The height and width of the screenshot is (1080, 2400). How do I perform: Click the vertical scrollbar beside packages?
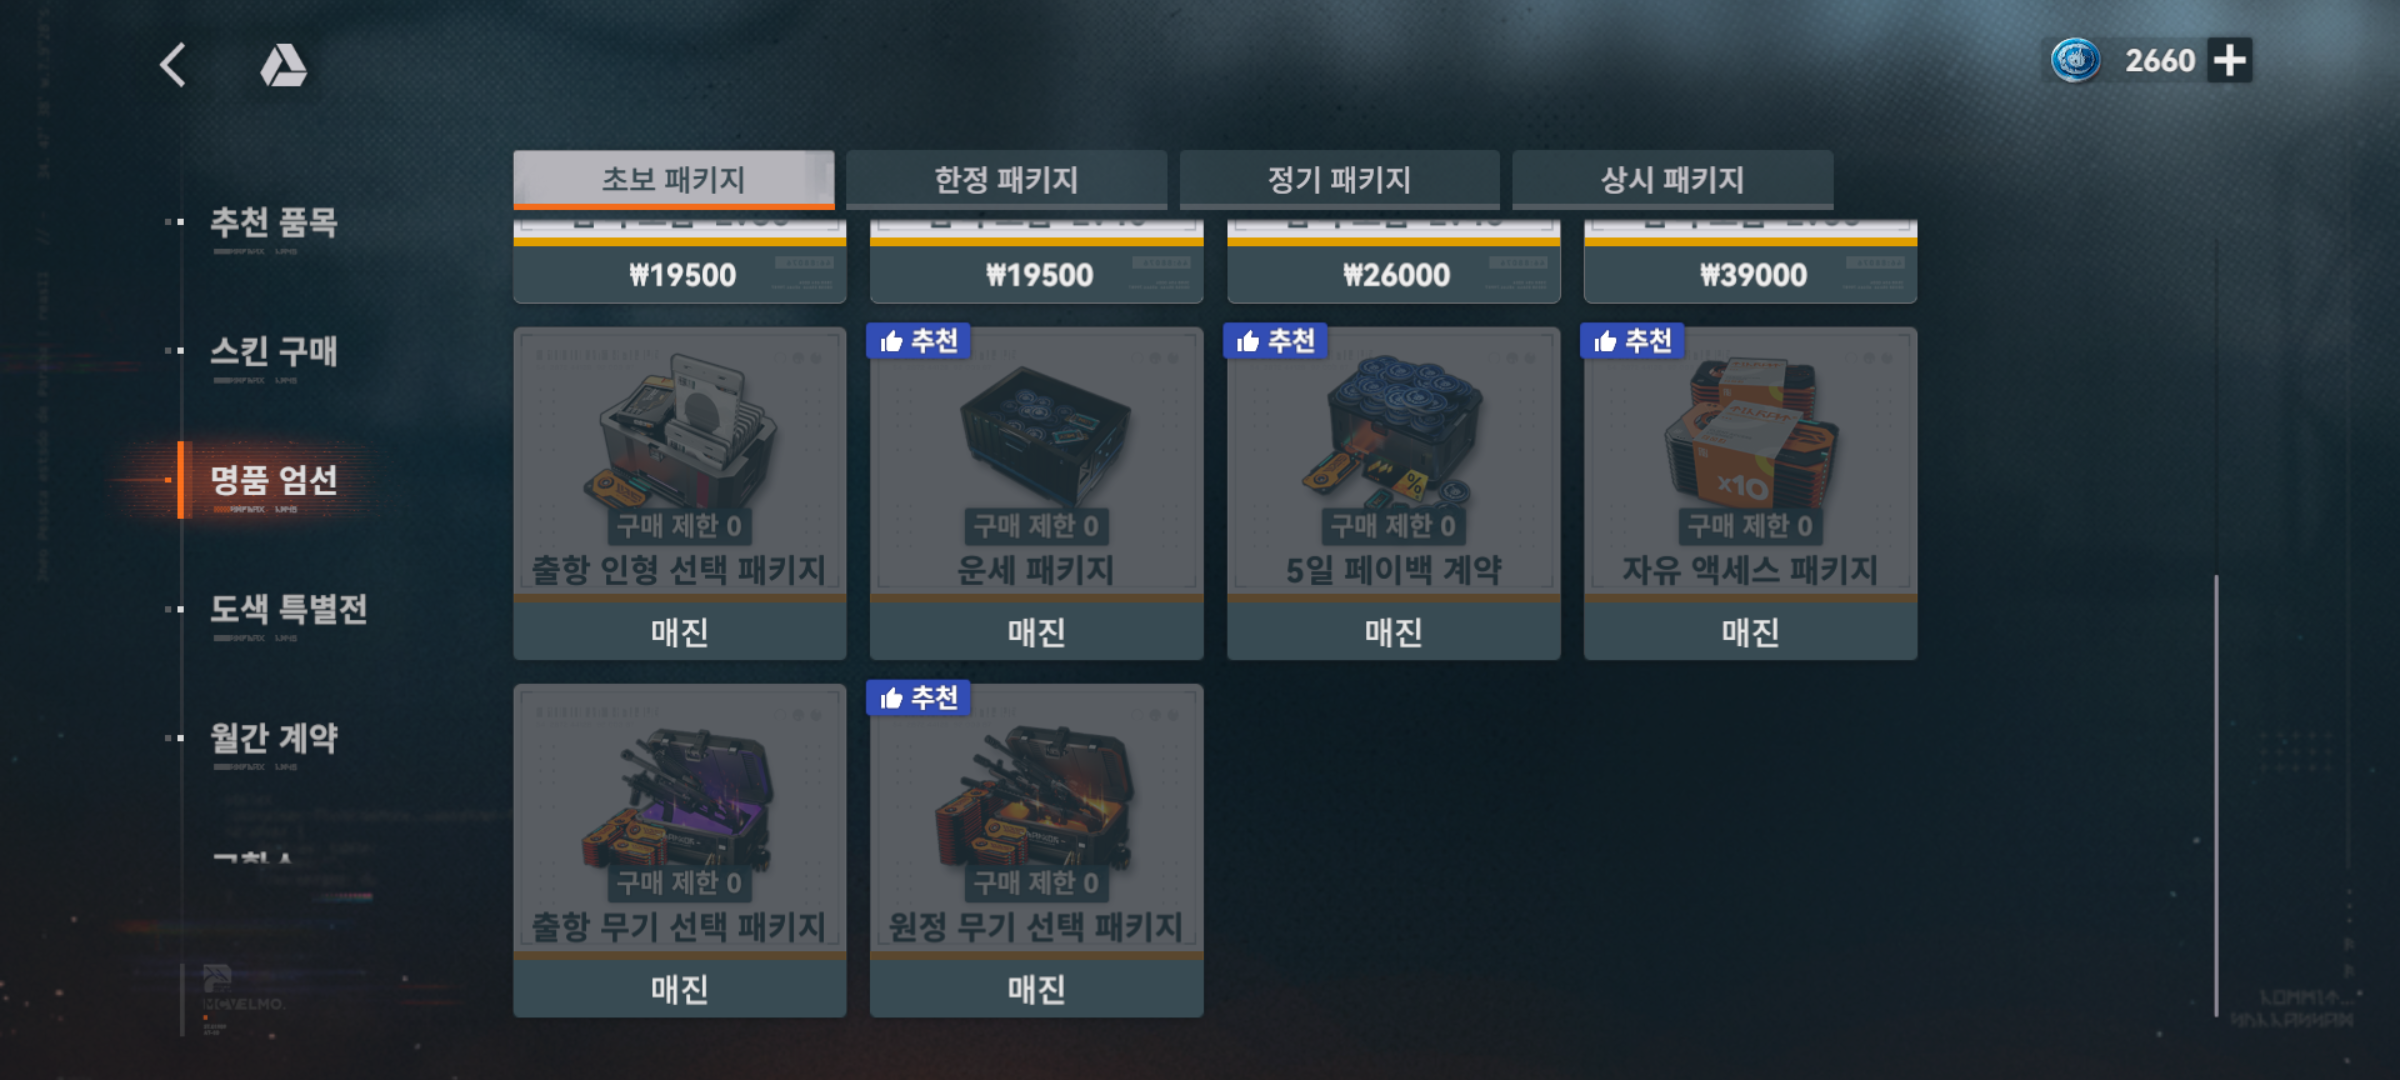pos(2216,795)
